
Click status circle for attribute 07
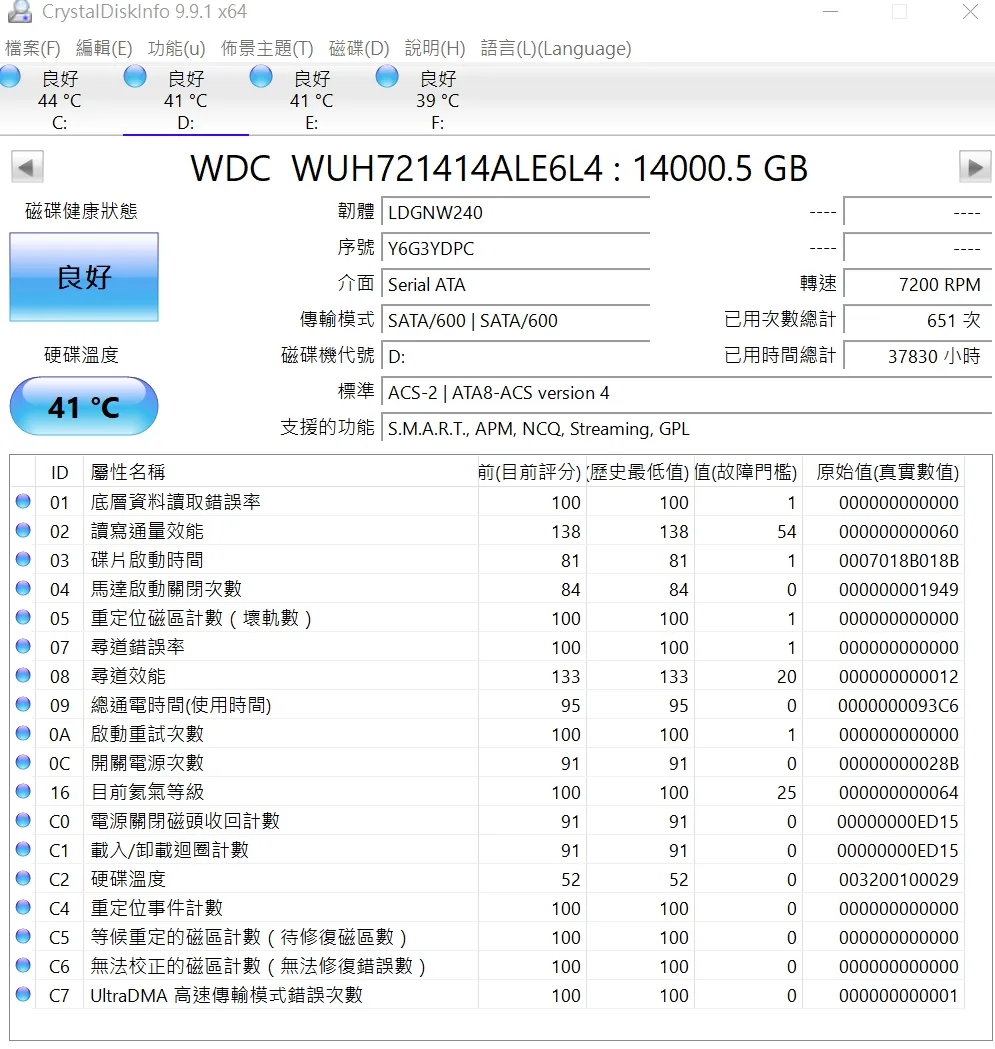tap(23, 646)
